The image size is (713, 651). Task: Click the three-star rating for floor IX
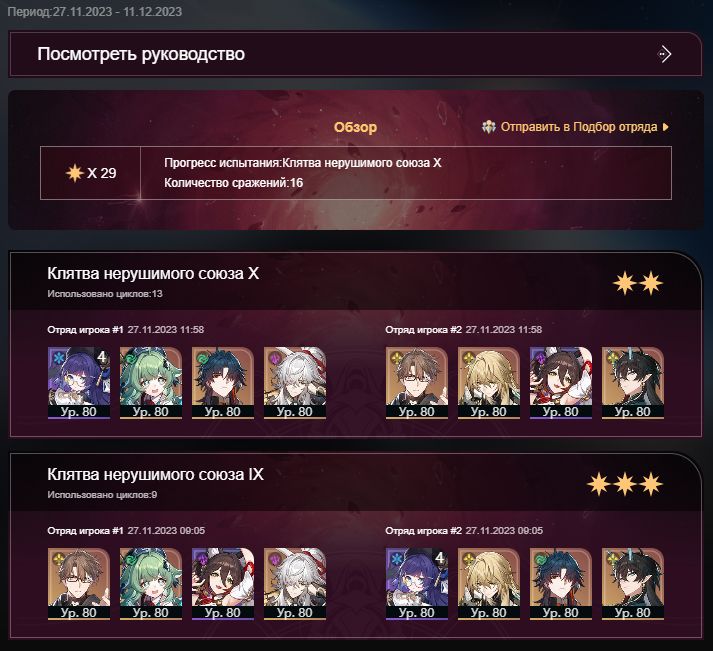[x=625, y=484]
